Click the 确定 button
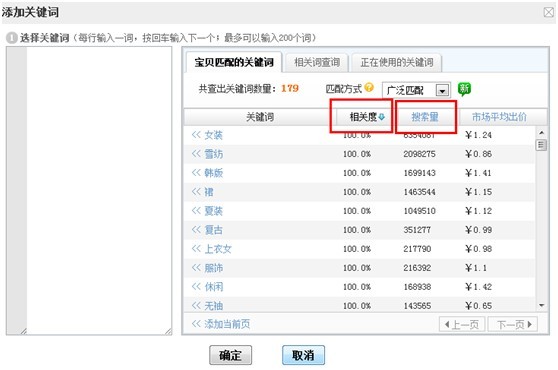This screenshot has height=370, width=558. click(230, 355)
